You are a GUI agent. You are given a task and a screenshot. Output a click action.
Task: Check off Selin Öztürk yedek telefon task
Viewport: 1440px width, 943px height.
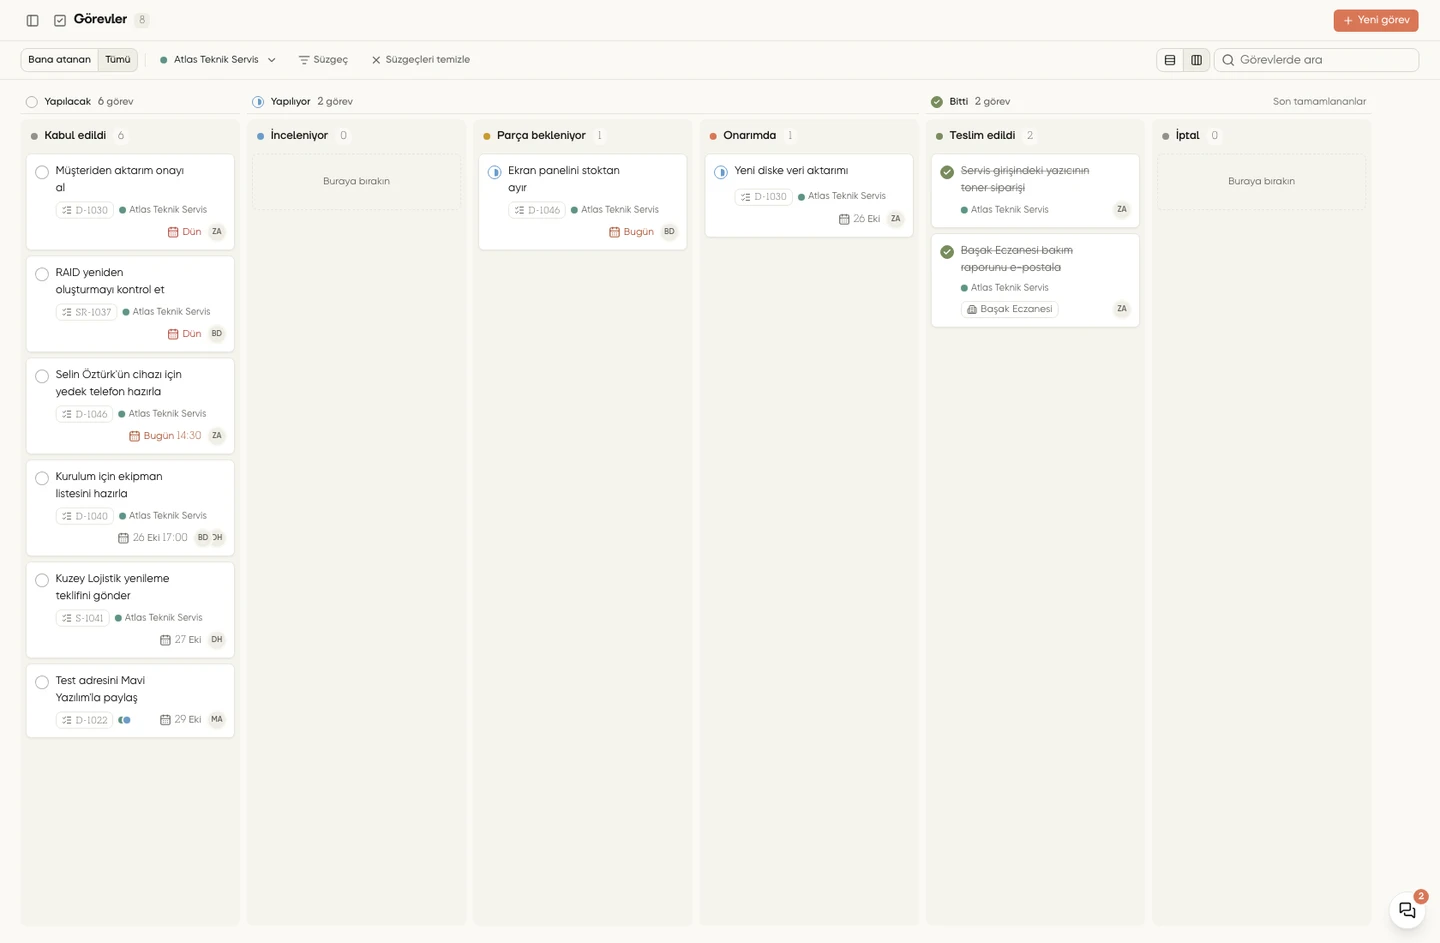[42, 376]
